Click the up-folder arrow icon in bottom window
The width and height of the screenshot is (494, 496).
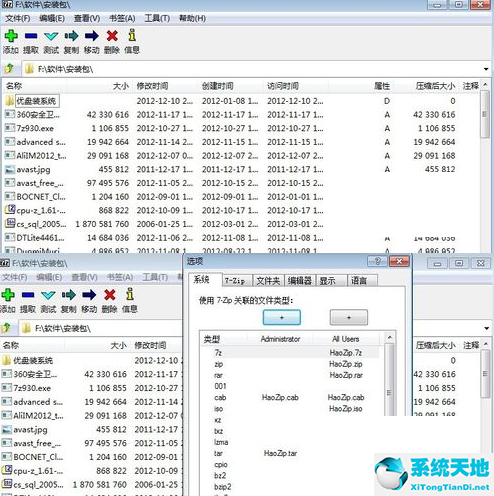pos(6,328)
